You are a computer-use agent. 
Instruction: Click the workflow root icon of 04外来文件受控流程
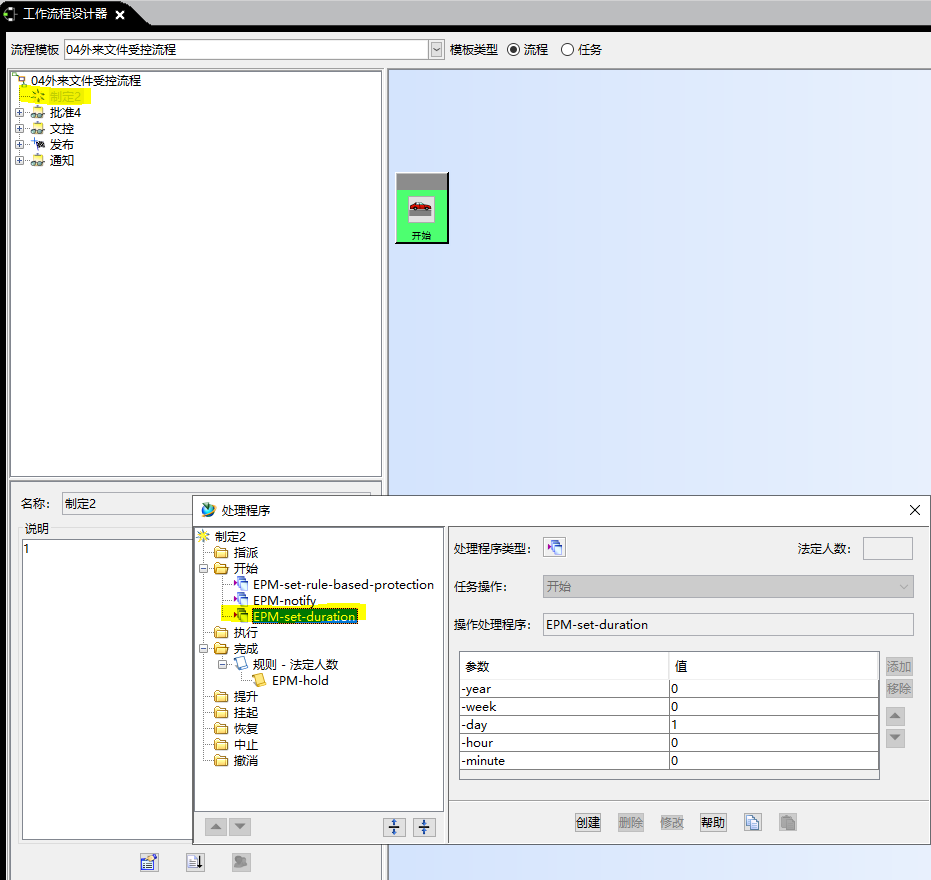(20, 80)
